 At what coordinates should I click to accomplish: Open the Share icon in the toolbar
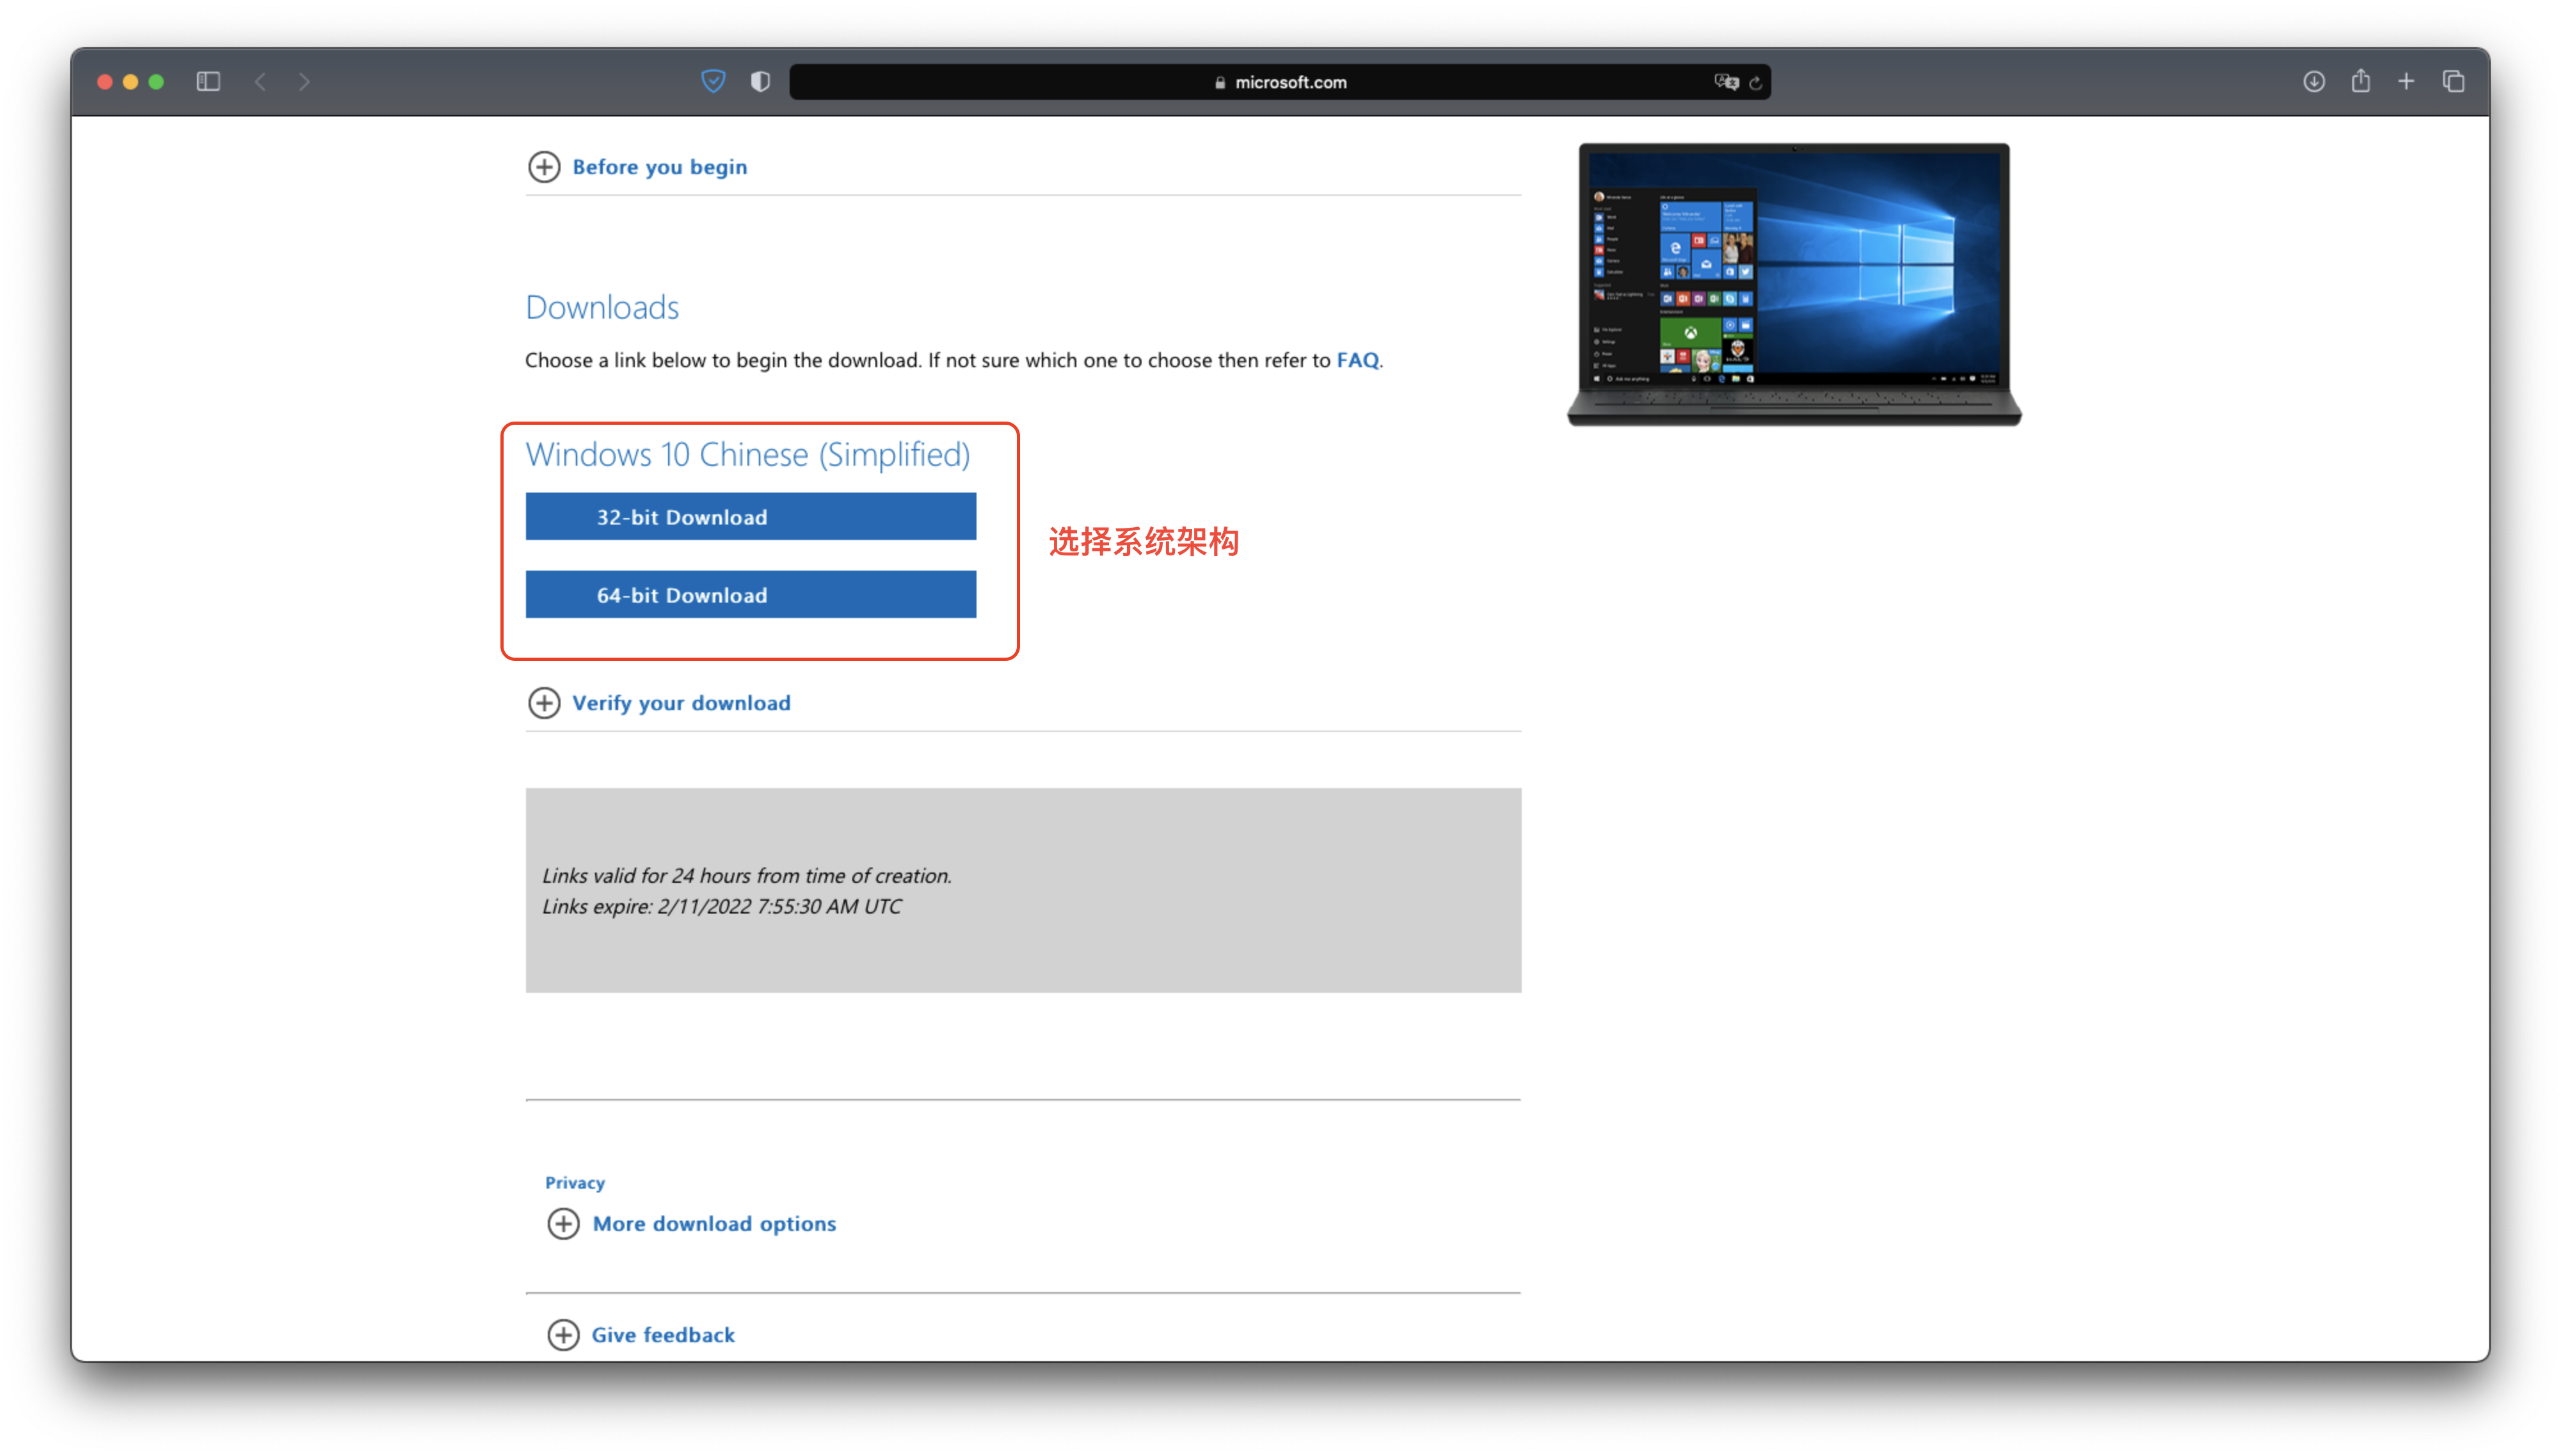(2361, 81)
